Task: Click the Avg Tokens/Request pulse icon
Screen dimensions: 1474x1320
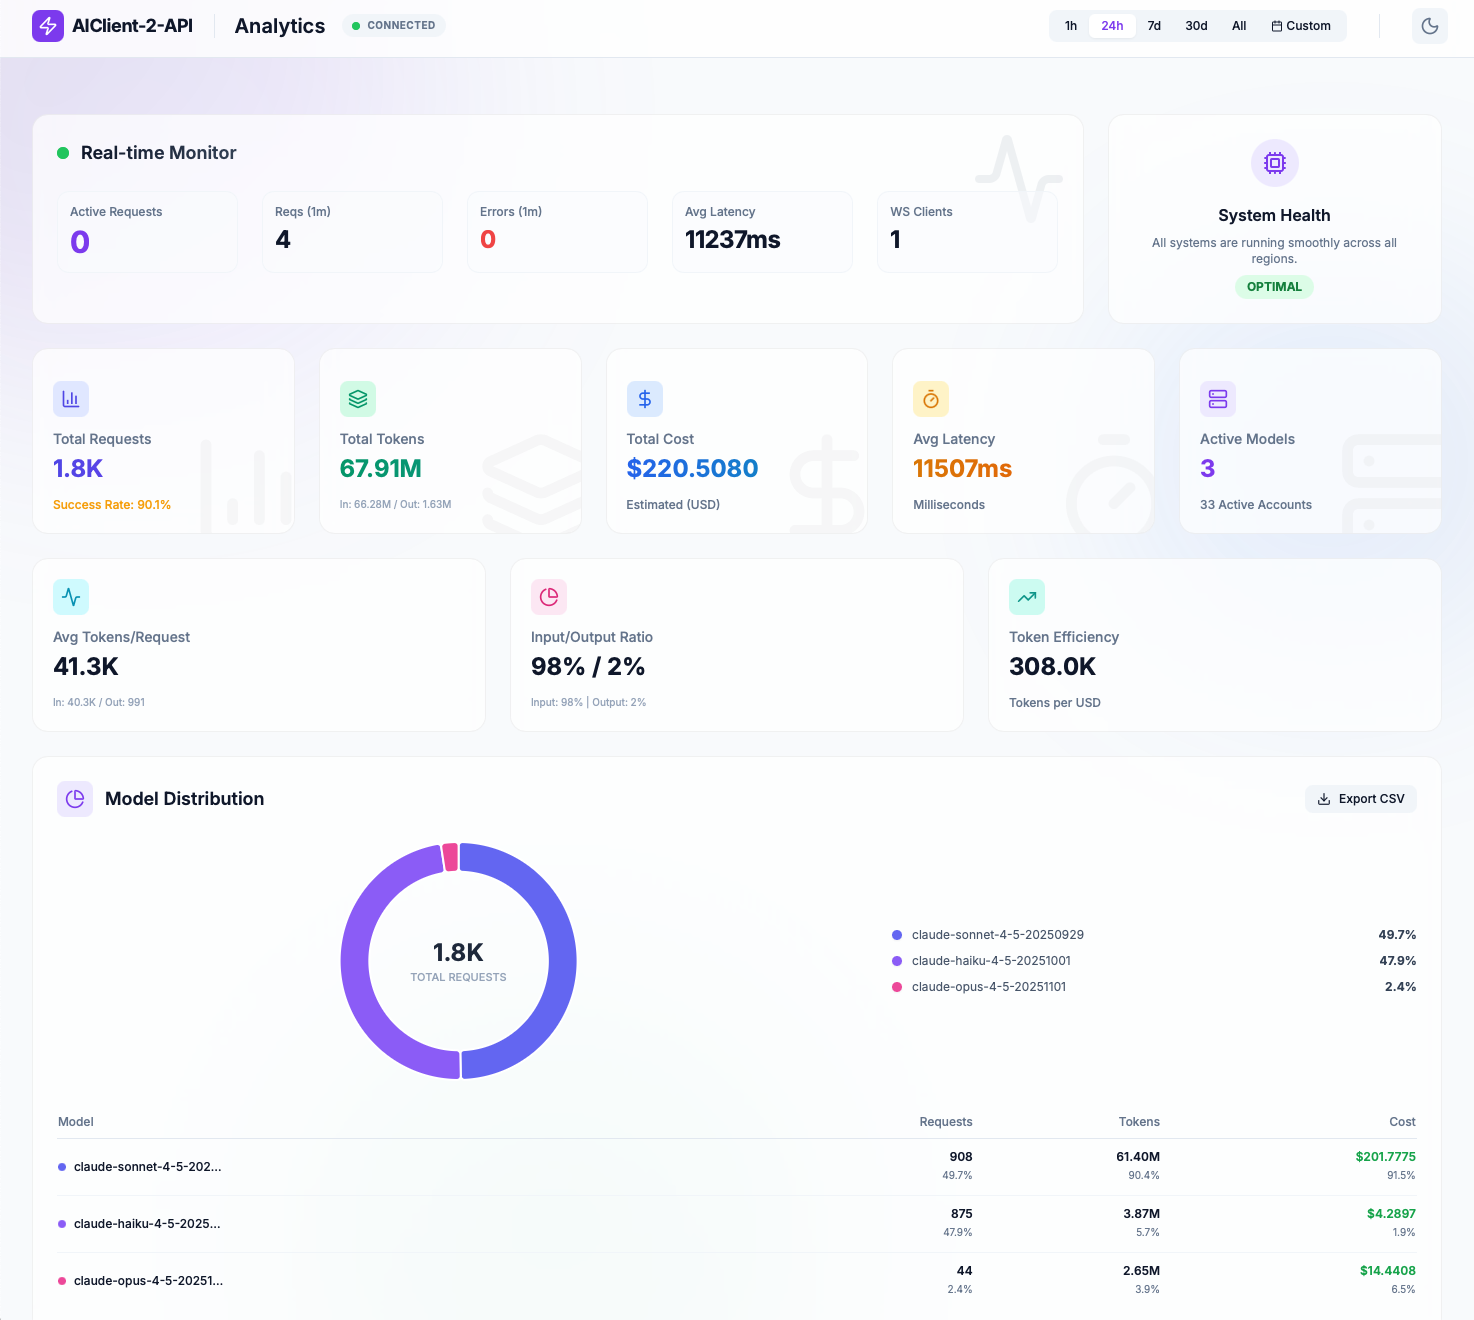Action: point(71,597)
